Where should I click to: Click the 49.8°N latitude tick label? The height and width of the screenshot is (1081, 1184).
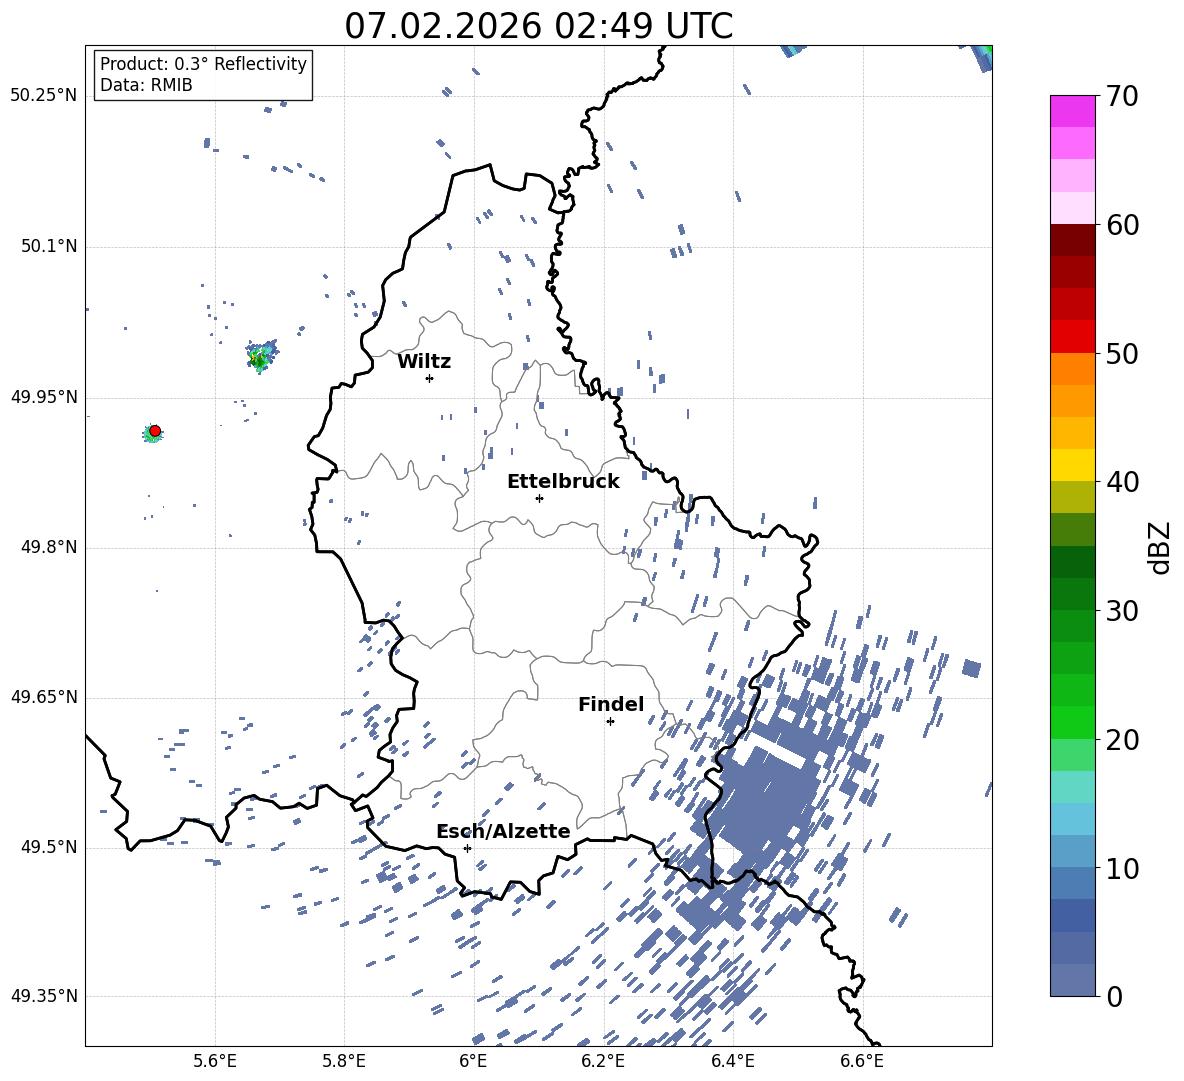coord(49,547)
